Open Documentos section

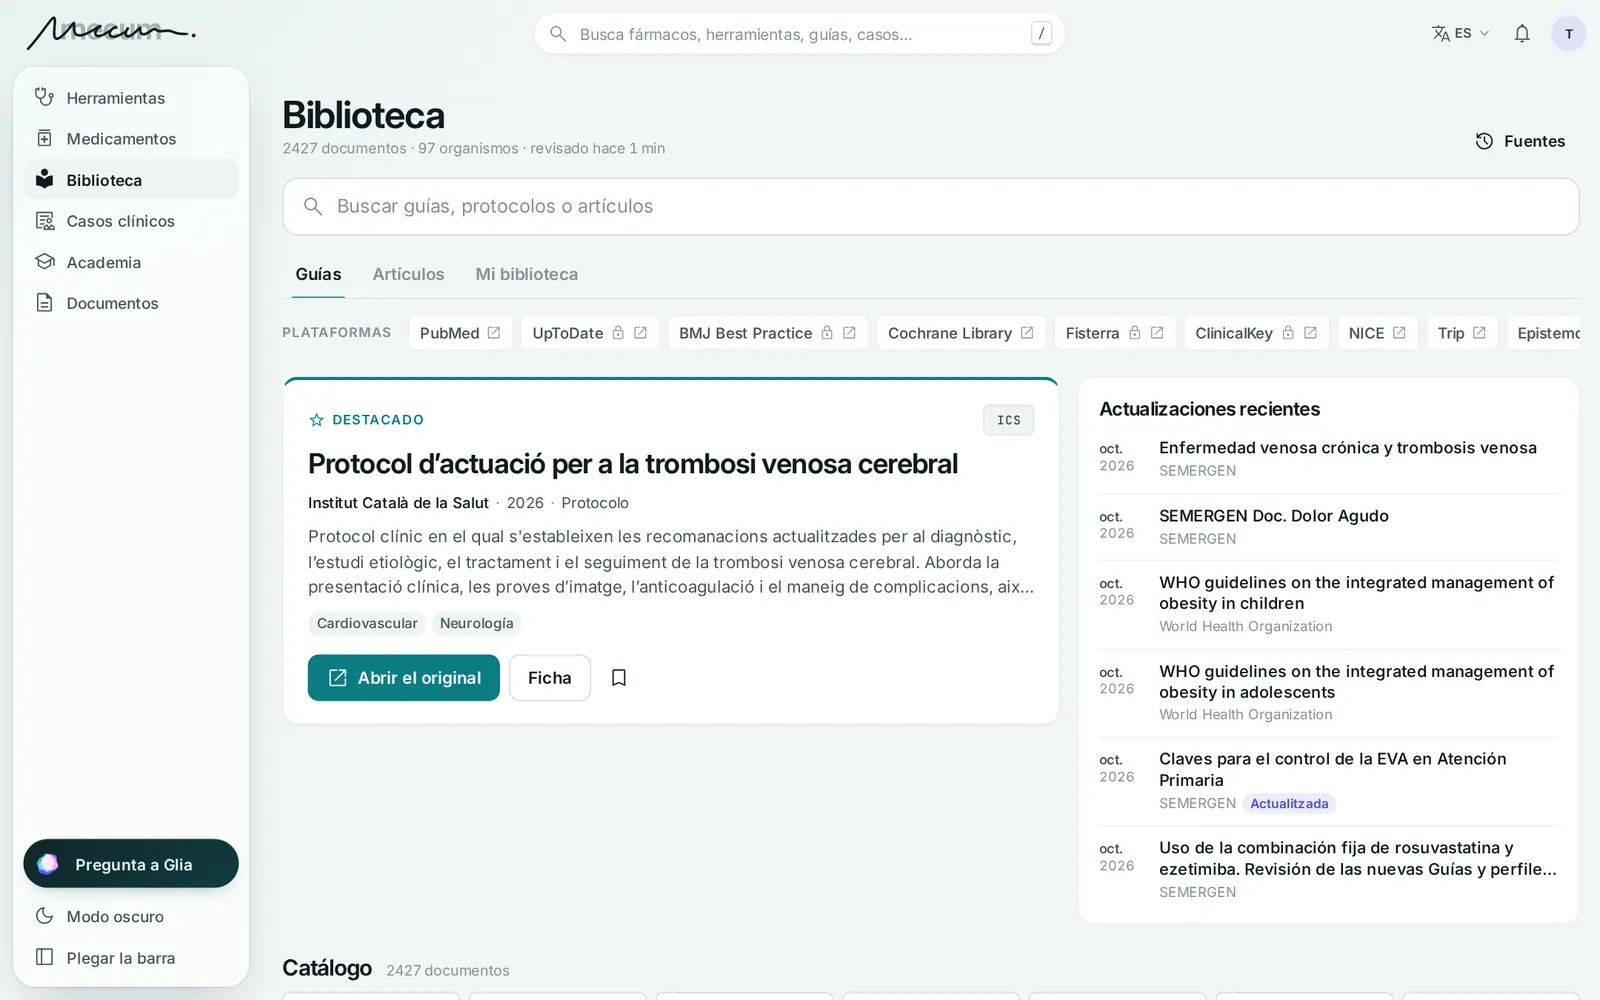(x=131, y=303)
